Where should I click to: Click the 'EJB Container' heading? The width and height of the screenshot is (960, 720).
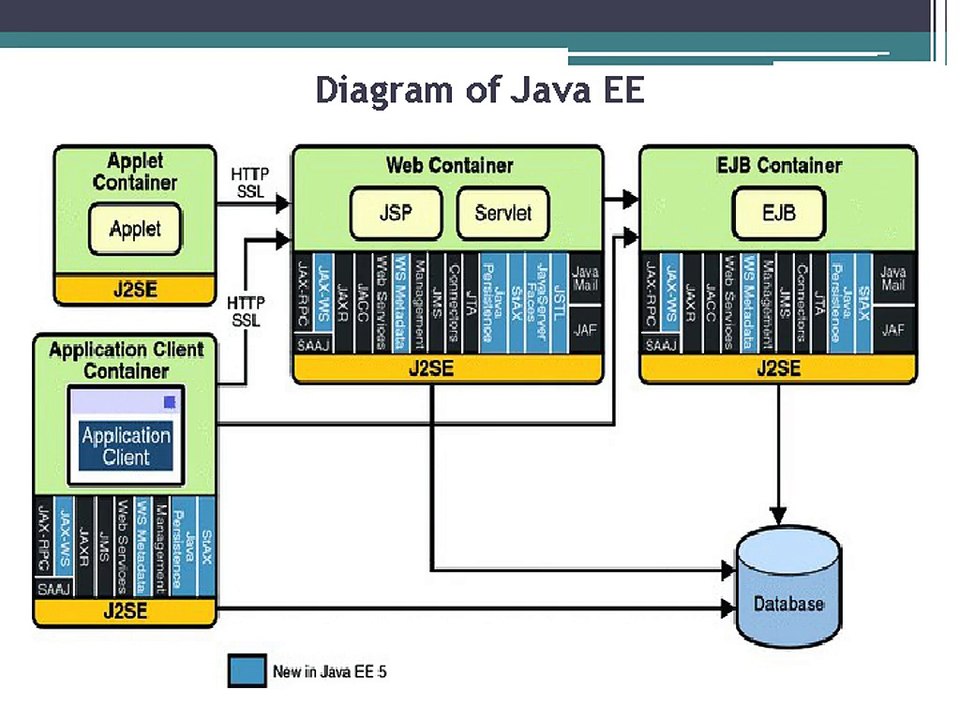(x=779, y=165)
